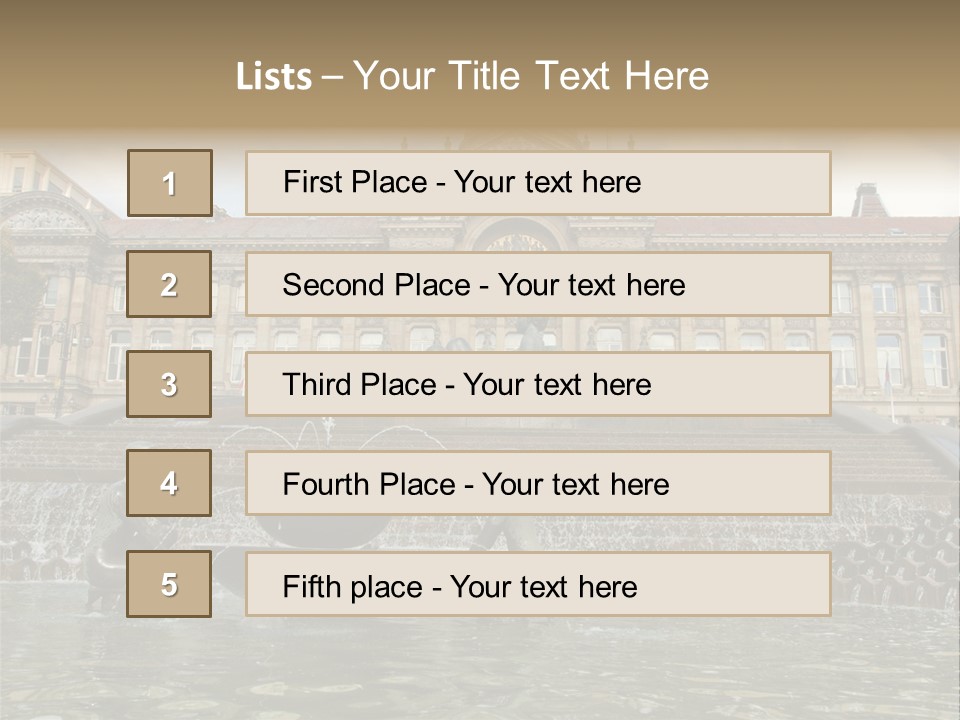
Task: Select the number 5 box
Action: (x=169, y=584)
